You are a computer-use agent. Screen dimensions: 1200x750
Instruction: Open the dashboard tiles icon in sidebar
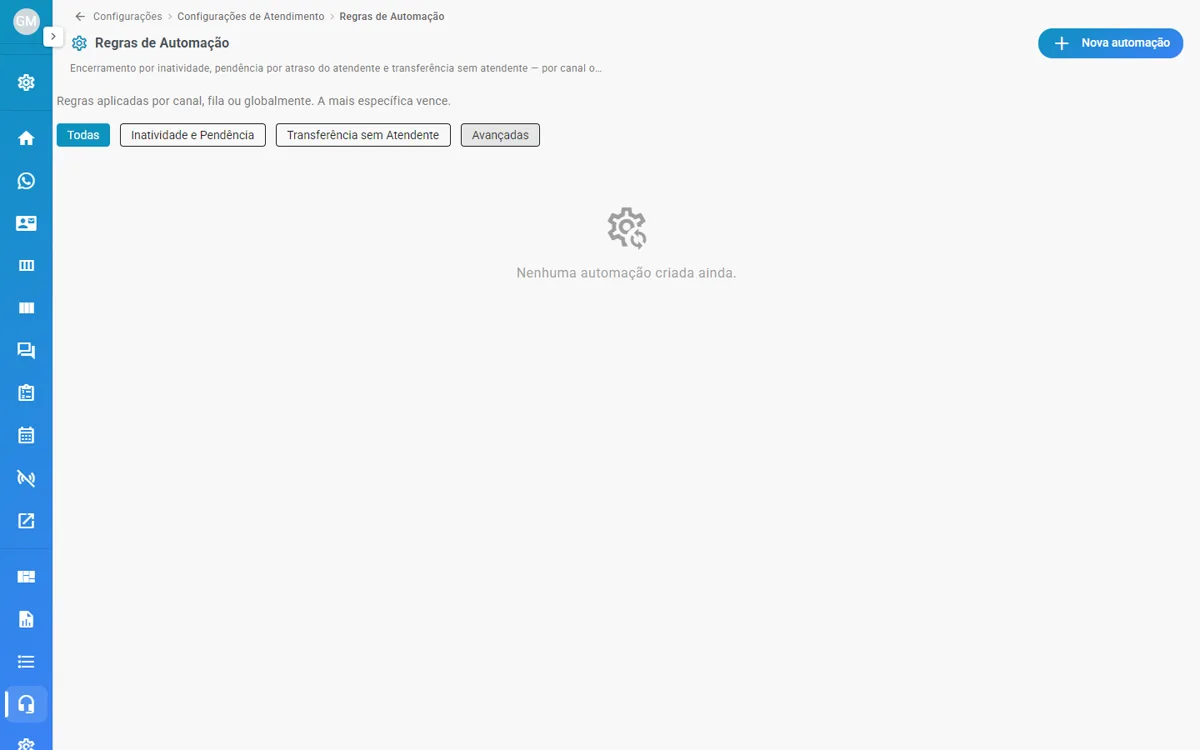[26, 576]
